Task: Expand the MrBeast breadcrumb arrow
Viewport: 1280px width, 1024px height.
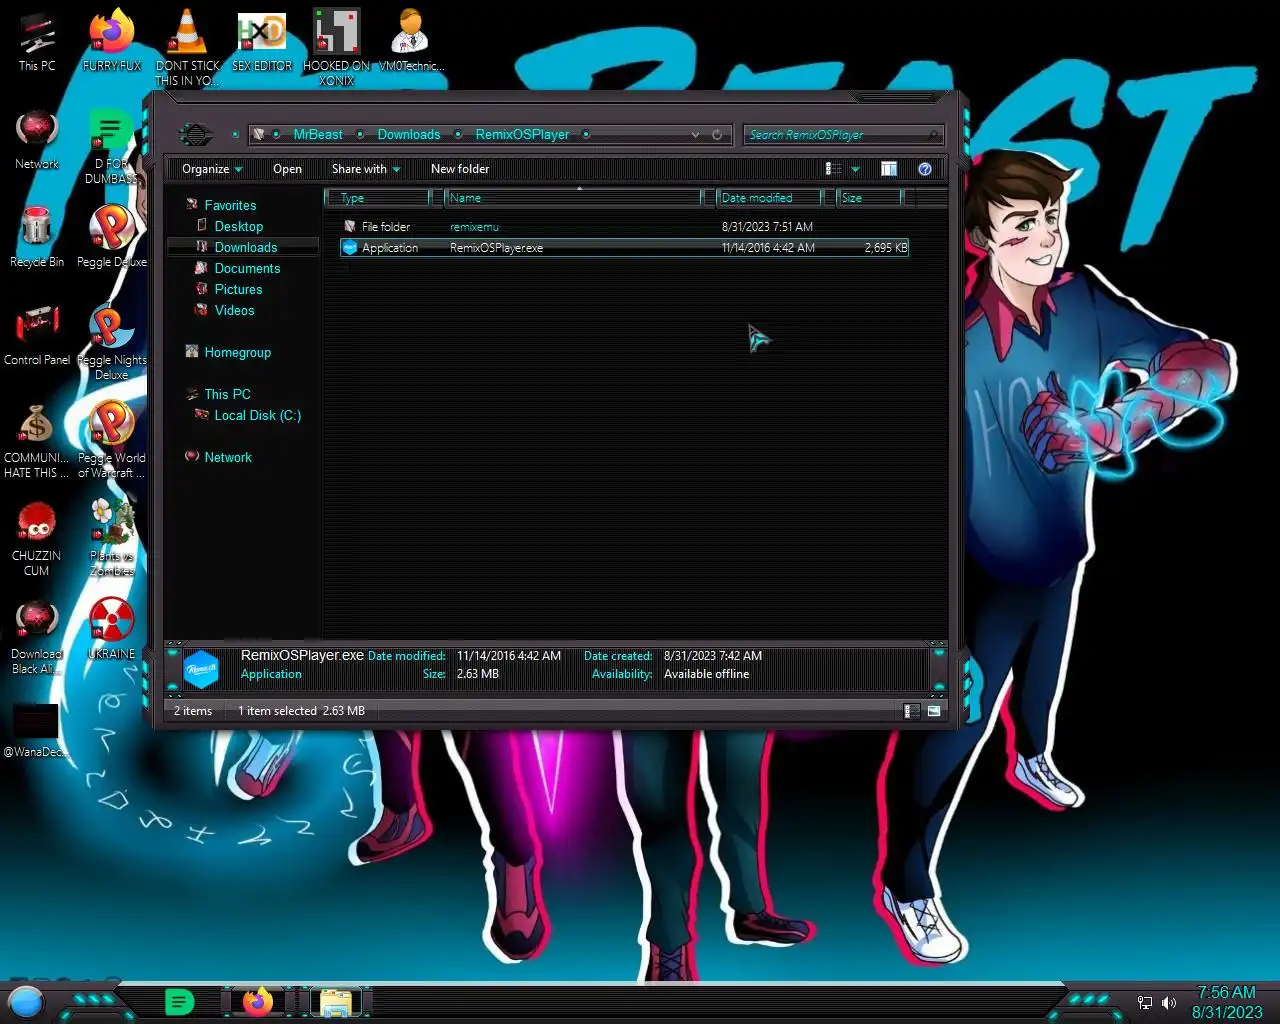Action: click(360, 134)
